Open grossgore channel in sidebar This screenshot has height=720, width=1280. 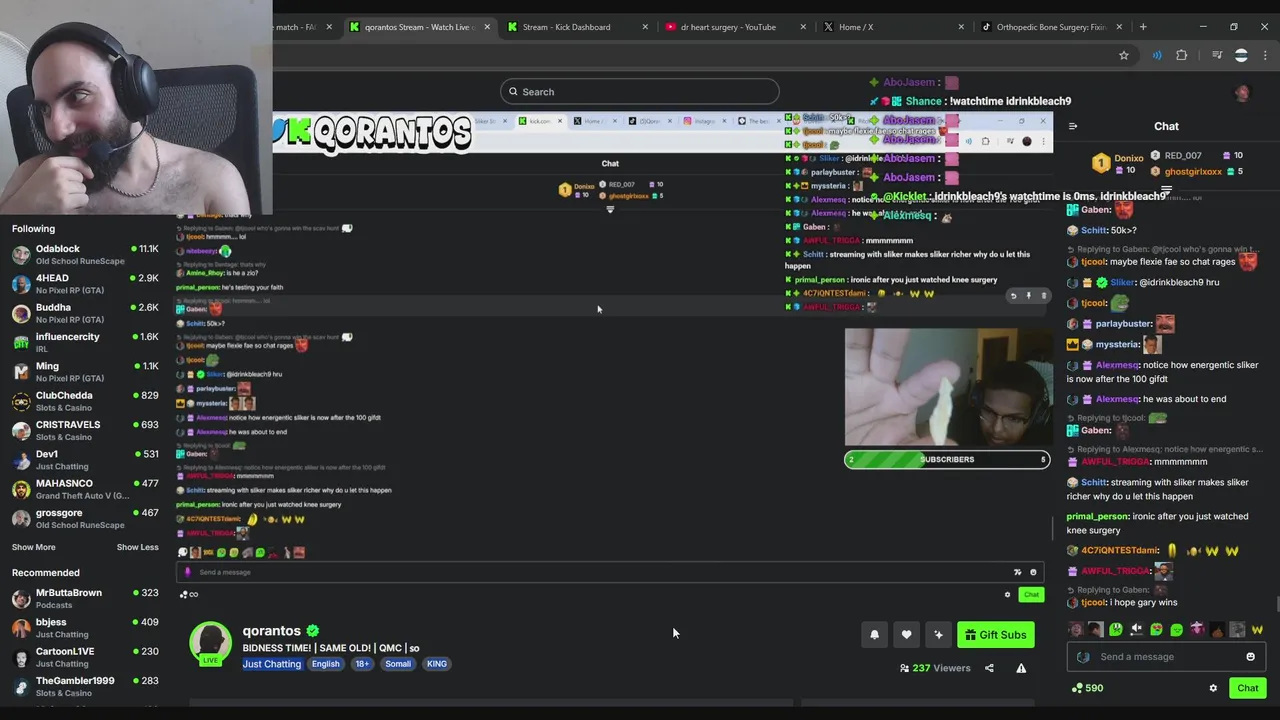tap(85, 518)
